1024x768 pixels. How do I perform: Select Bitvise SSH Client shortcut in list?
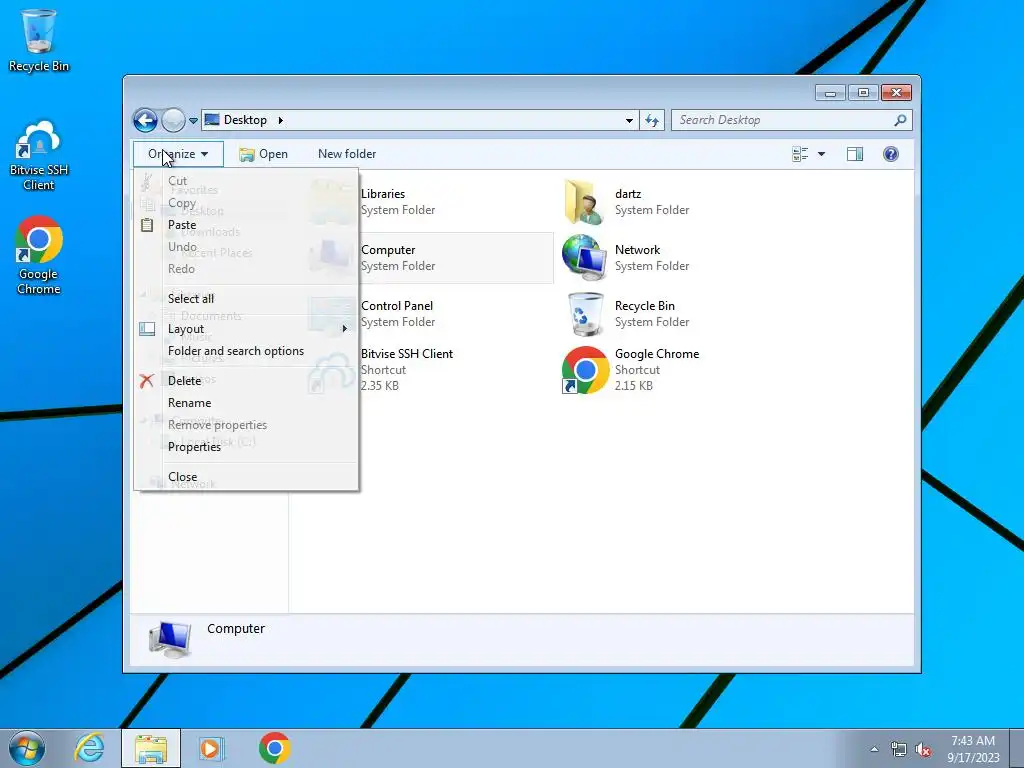click(x=429, y=370)
